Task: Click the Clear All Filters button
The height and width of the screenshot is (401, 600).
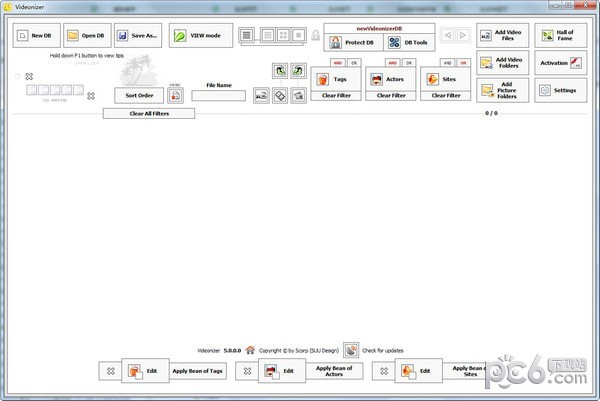Action: point(149,114)
